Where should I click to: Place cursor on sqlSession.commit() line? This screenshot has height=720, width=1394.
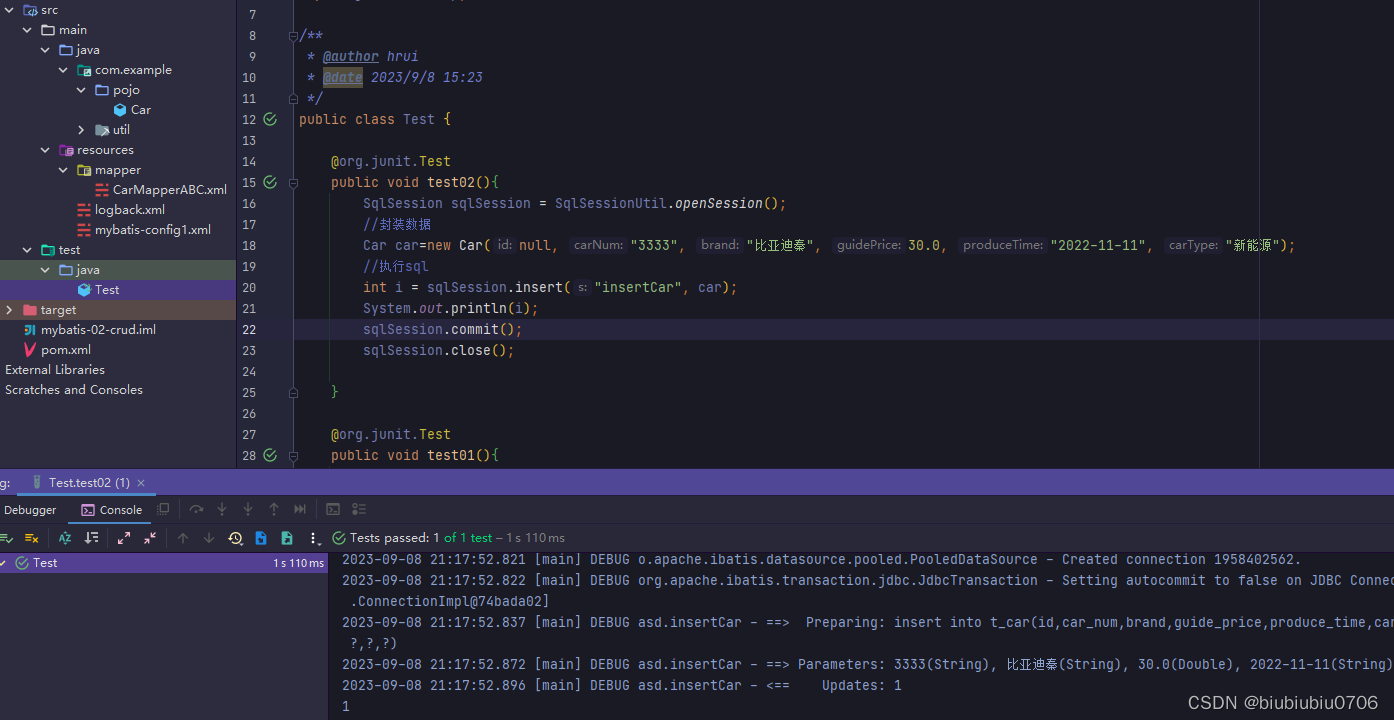[x=843, y=329]
